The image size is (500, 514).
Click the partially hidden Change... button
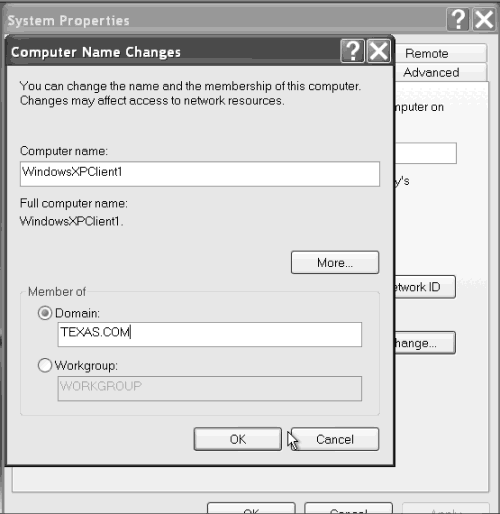[x=425, y=343]
